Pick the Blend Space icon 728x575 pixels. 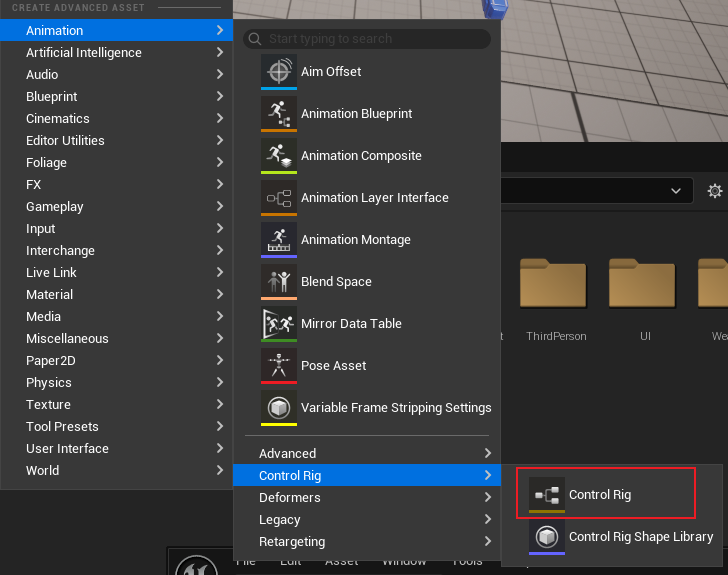pyautogui.click(x=279, y=282)
